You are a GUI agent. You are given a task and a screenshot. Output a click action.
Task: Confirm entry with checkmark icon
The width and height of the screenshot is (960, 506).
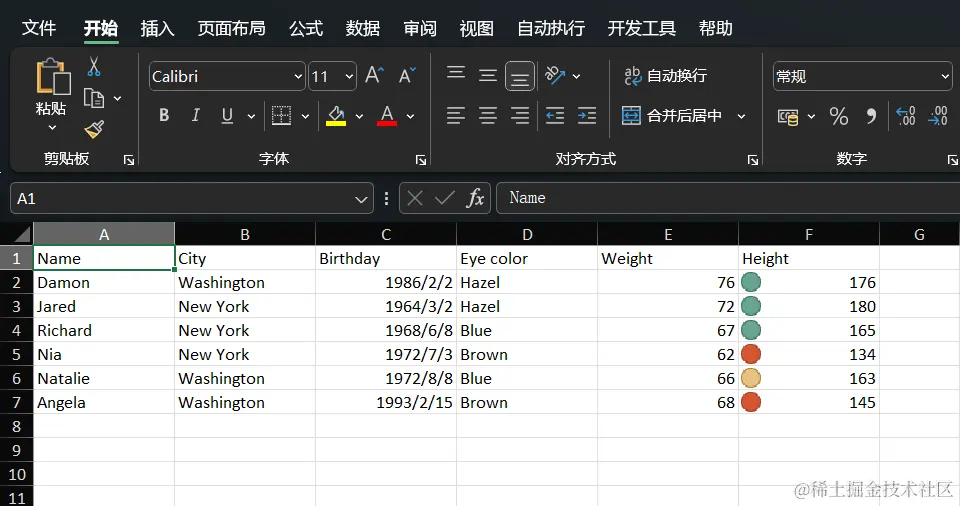click(x=444, y=198)
